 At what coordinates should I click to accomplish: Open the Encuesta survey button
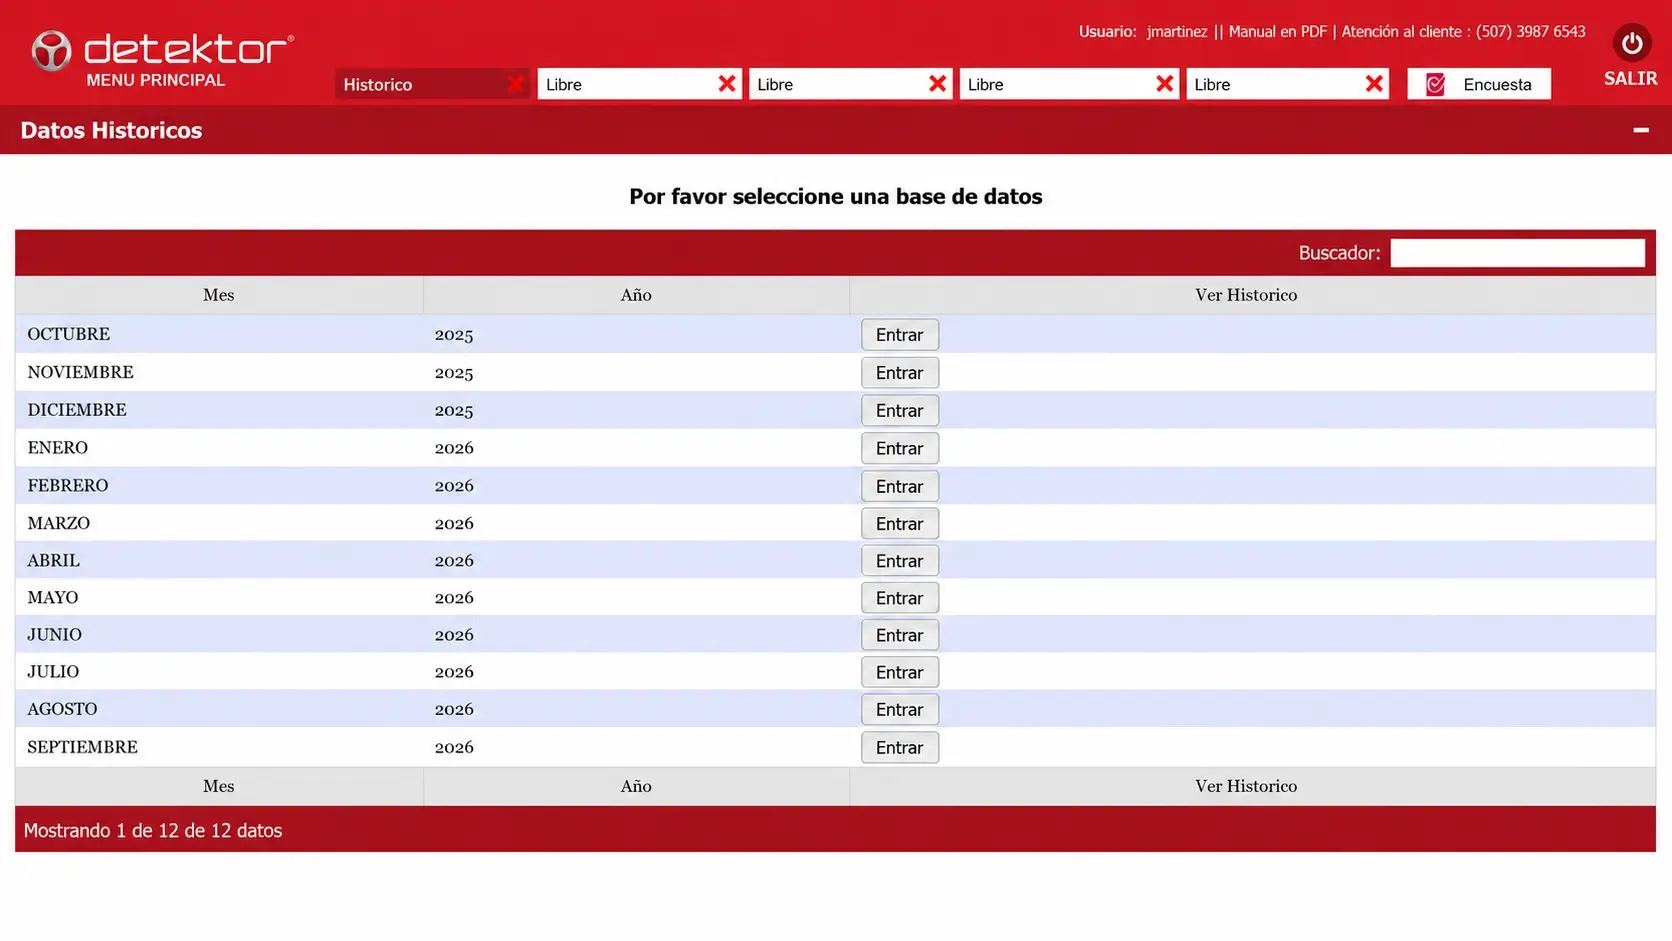click(x=1479, y=84)
